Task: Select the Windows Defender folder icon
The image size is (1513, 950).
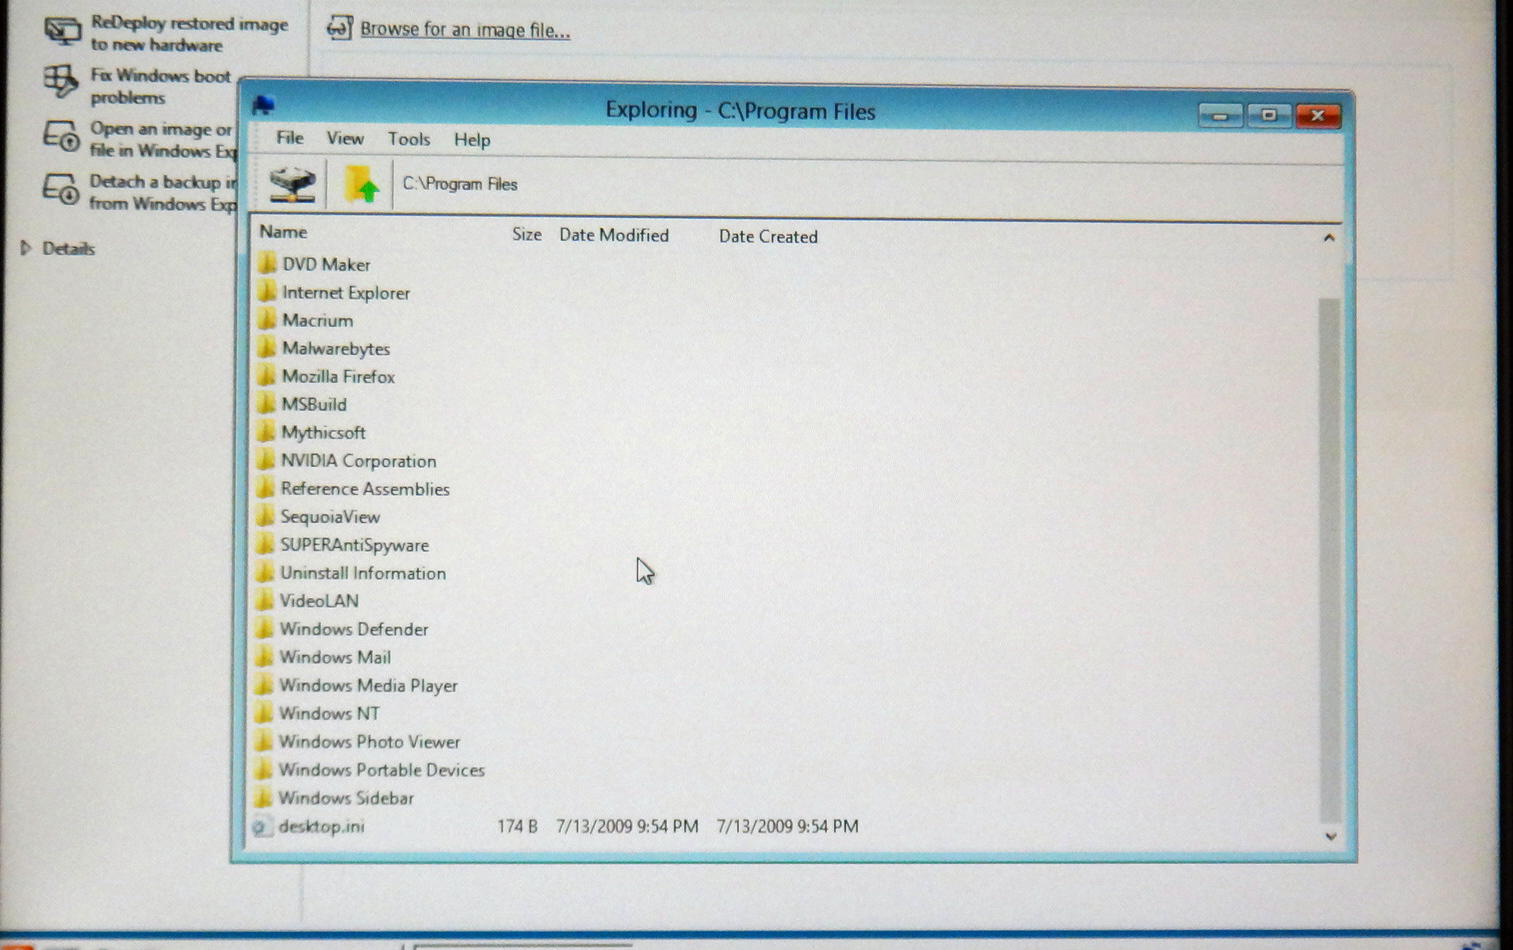Action: click(264, 628)
